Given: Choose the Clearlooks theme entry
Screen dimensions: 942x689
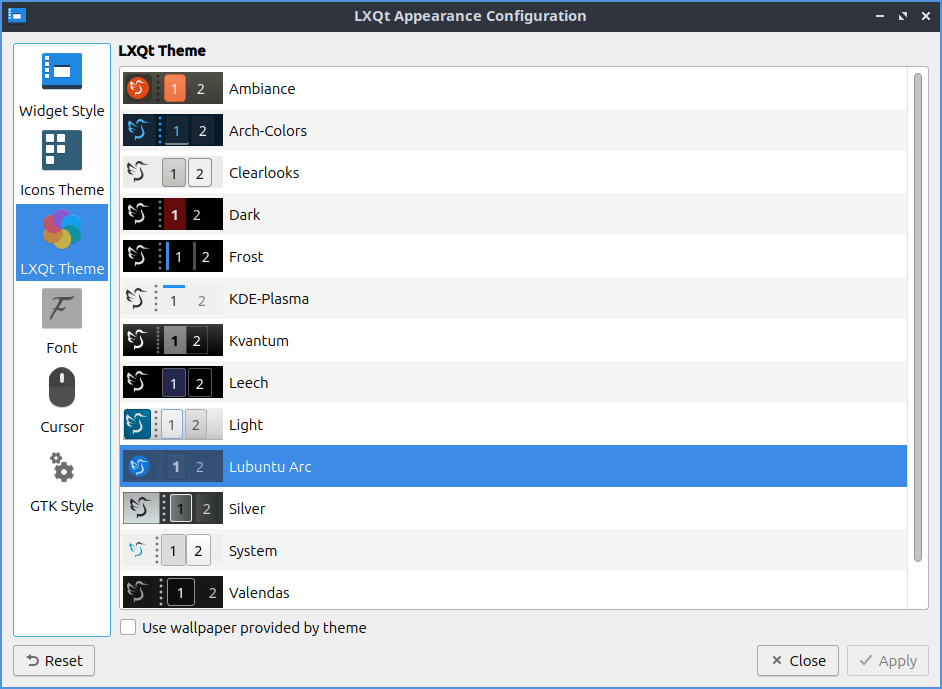Looking at the screenshot, I should [264, 173].
